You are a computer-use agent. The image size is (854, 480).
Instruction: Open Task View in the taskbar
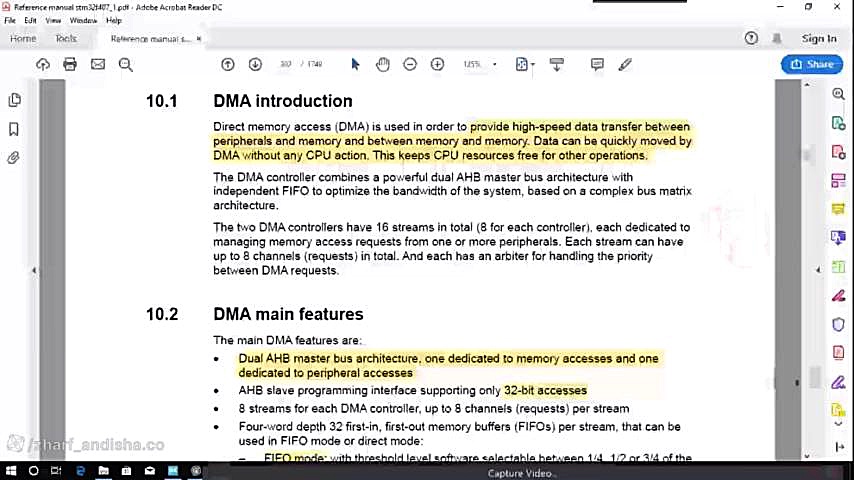click(56, 471)
